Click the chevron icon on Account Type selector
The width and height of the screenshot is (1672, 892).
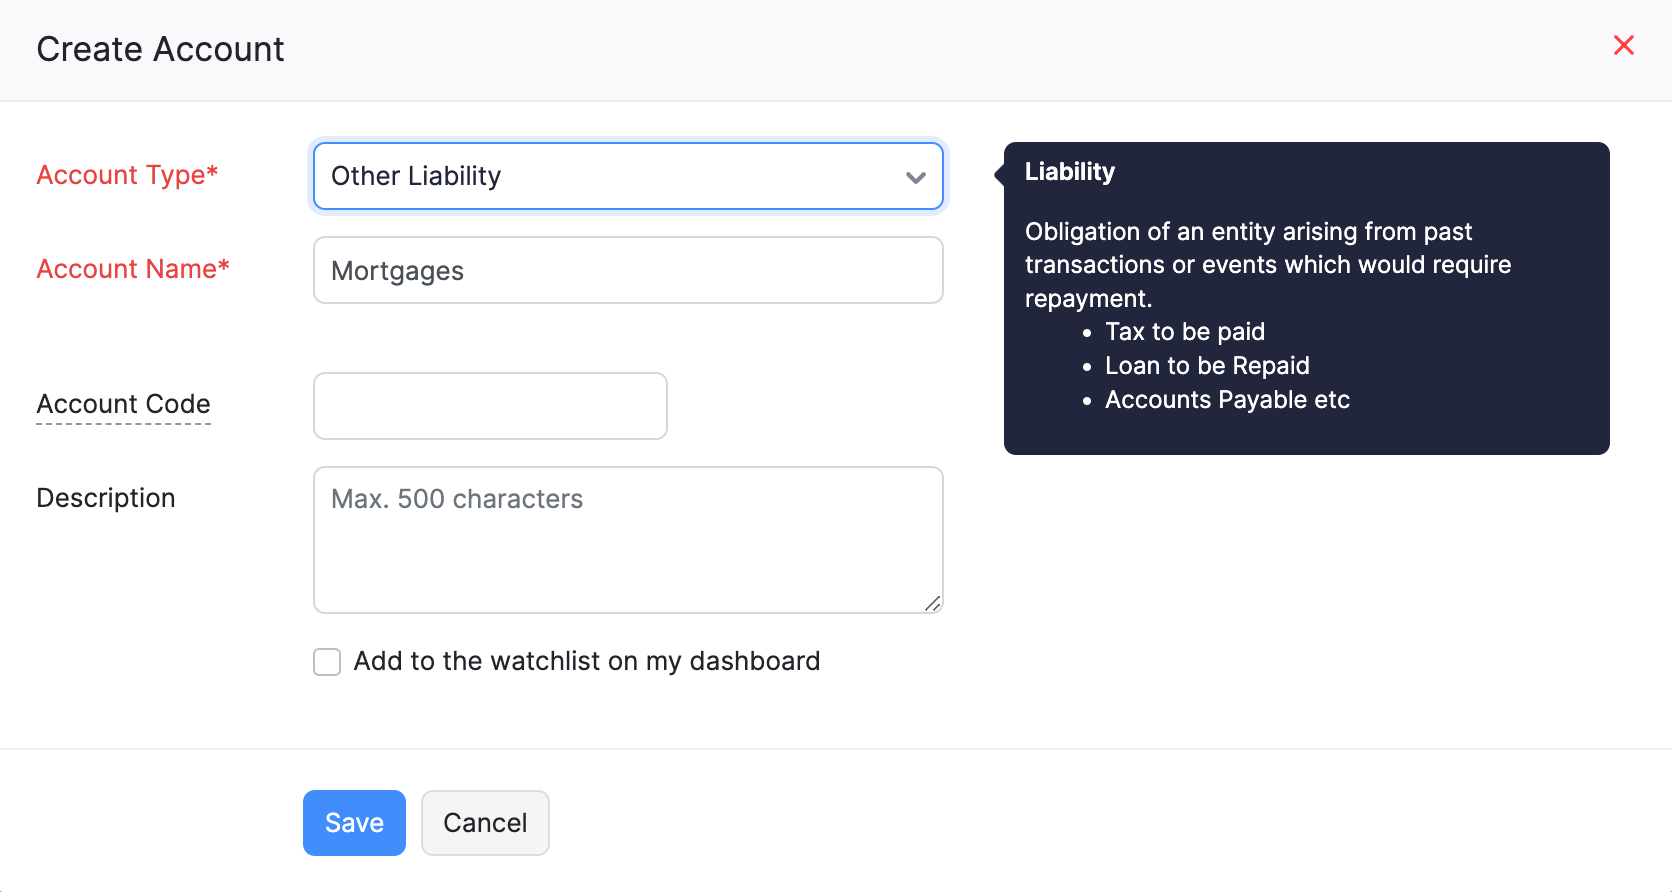point(915,176)
